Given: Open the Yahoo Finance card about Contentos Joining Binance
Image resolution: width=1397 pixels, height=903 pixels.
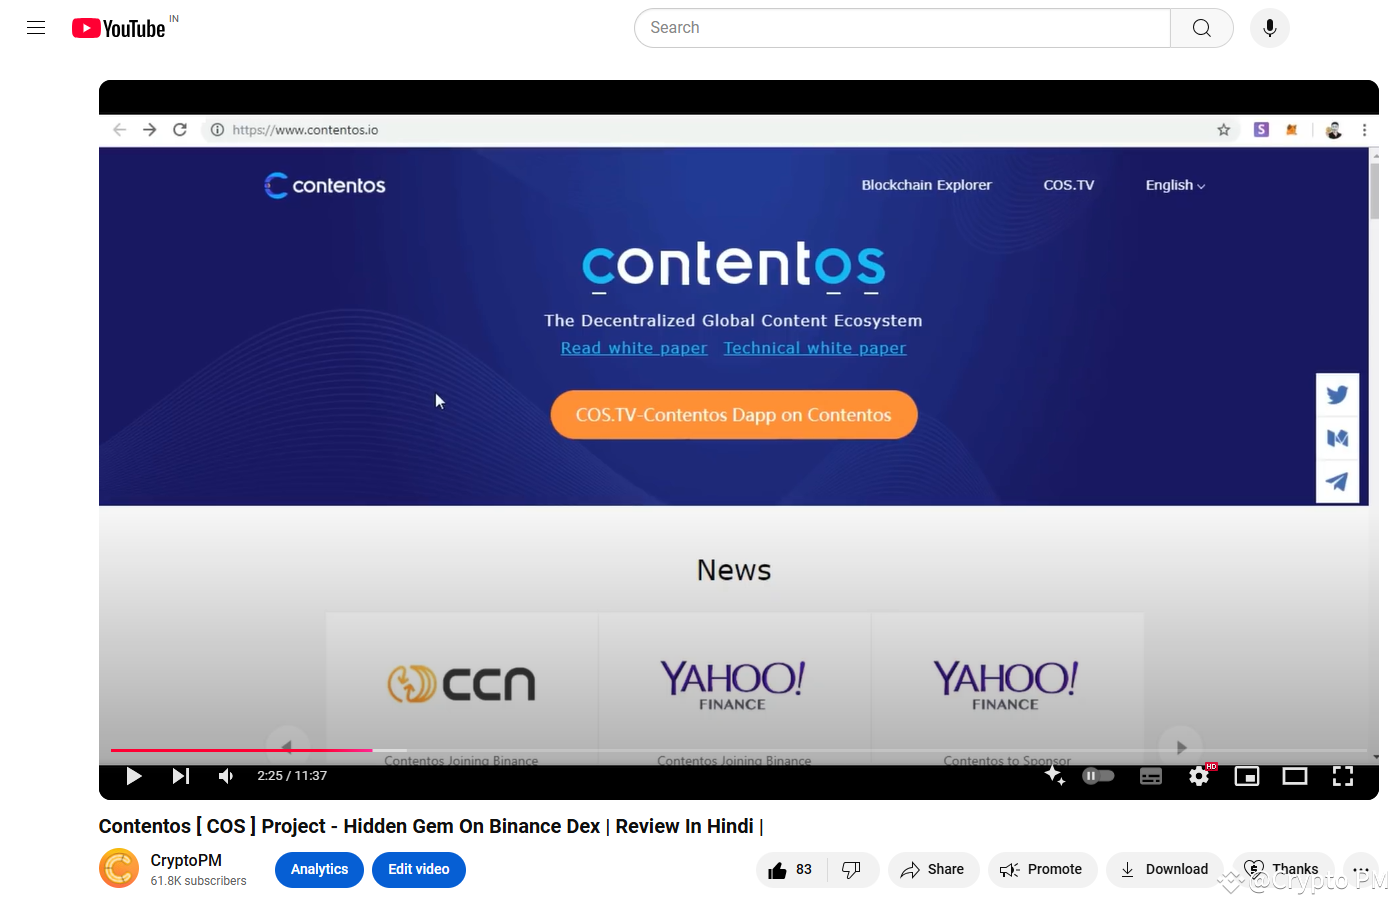Looking at the screenshot, I should click(x=734, y=689).
